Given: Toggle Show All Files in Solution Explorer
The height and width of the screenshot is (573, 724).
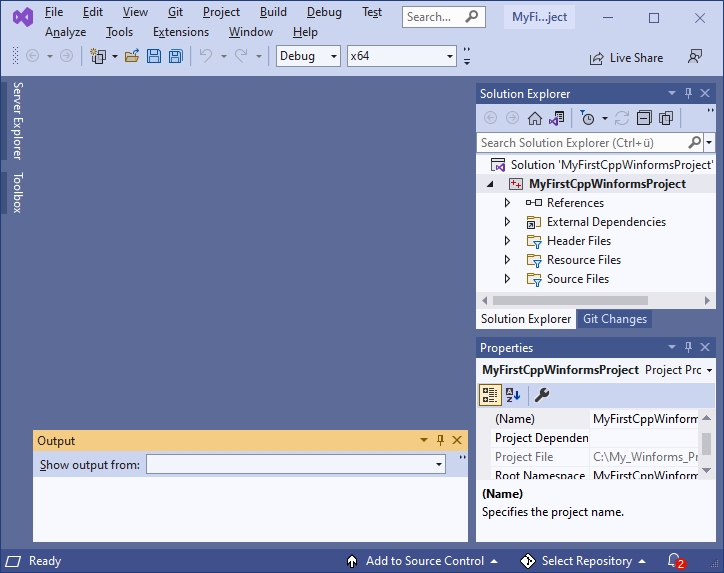Looking at the screenshot, I should point(666,118).
